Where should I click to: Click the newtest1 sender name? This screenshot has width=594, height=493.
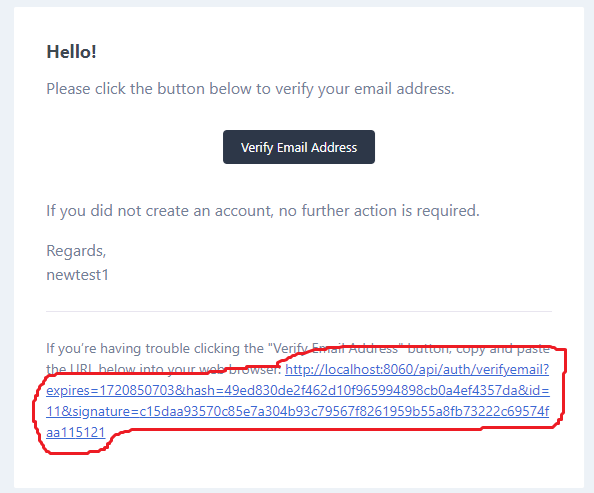coord(77,275)
